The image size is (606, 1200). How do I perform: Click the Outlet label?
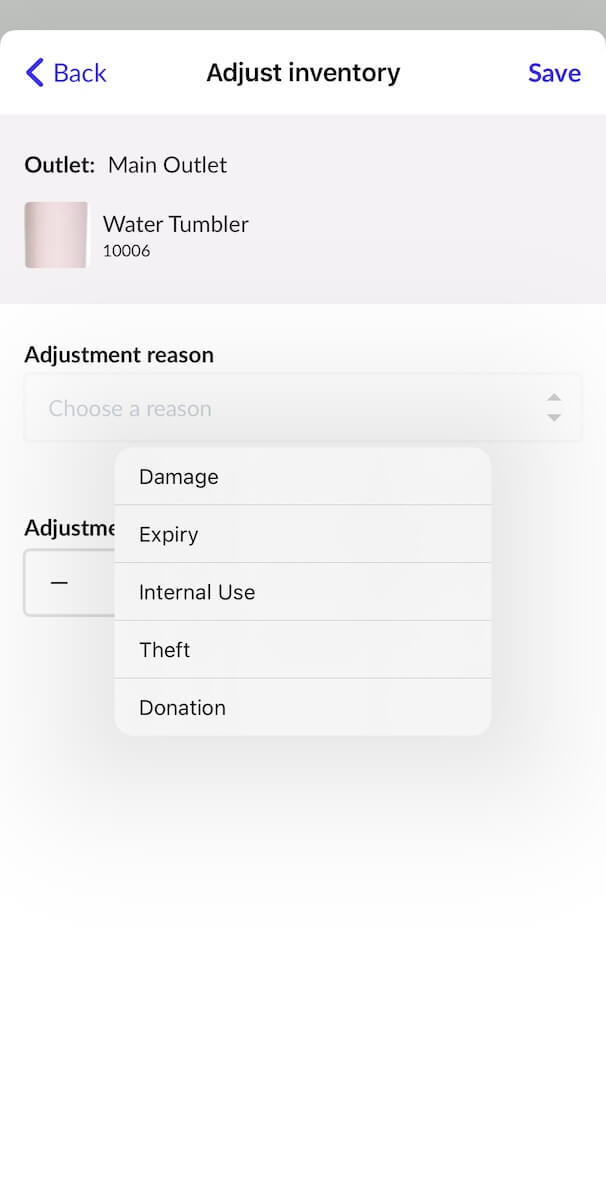click(x=60, y=165)
